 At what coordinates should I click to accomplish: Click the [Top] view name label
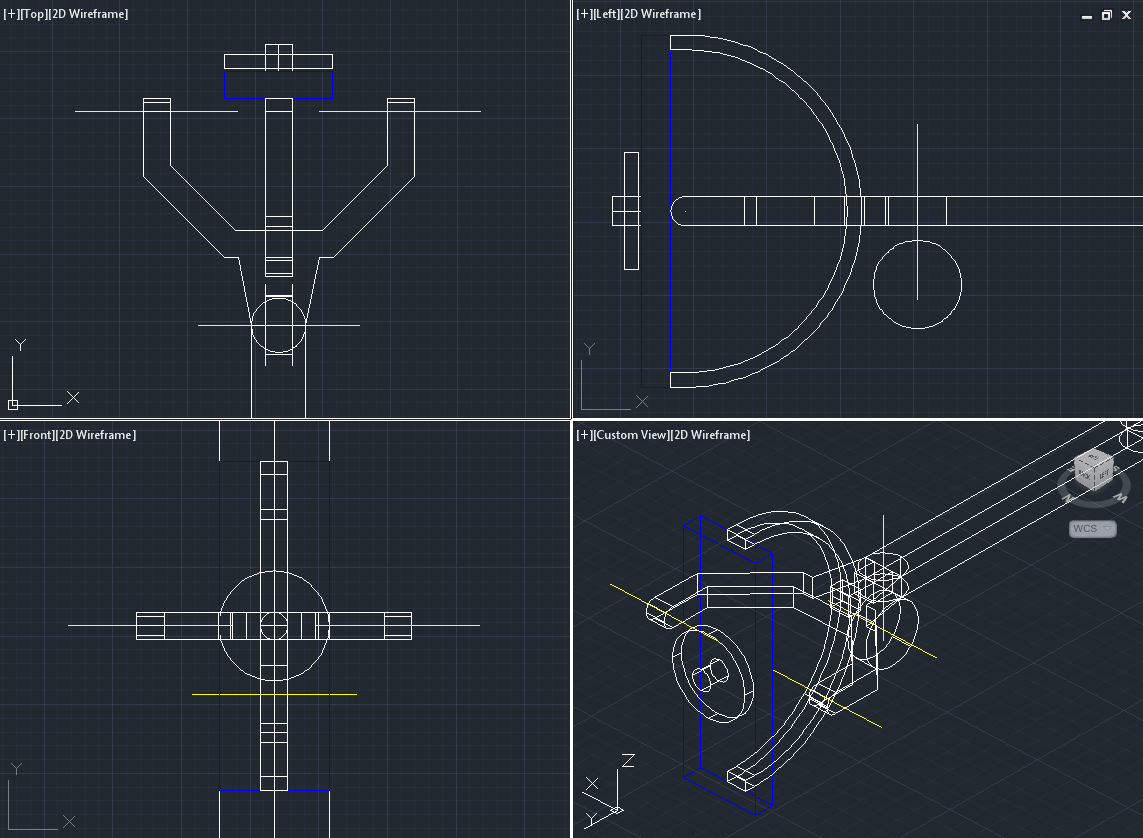(x=33, y=14)
